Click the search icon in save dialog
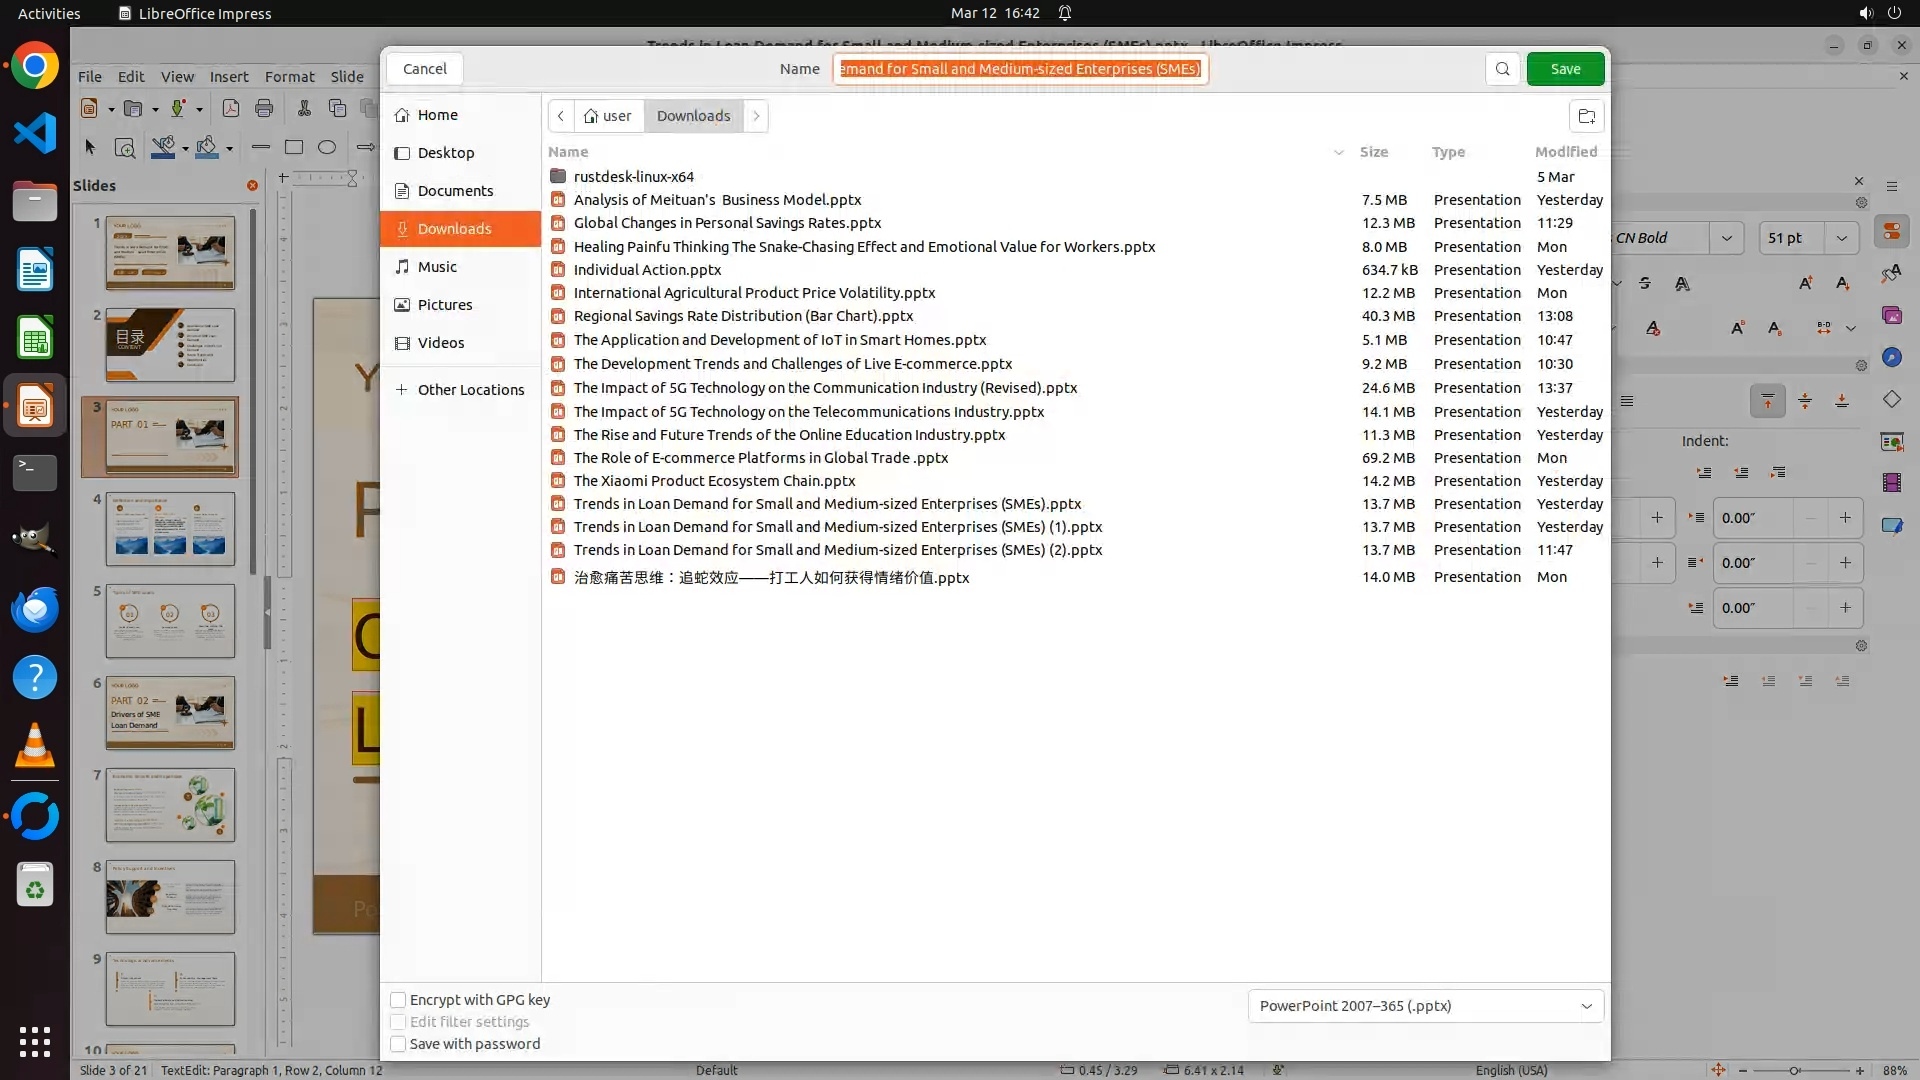The width and height of the screenshot is (1920, 1080). click(x=1502, y=69)
